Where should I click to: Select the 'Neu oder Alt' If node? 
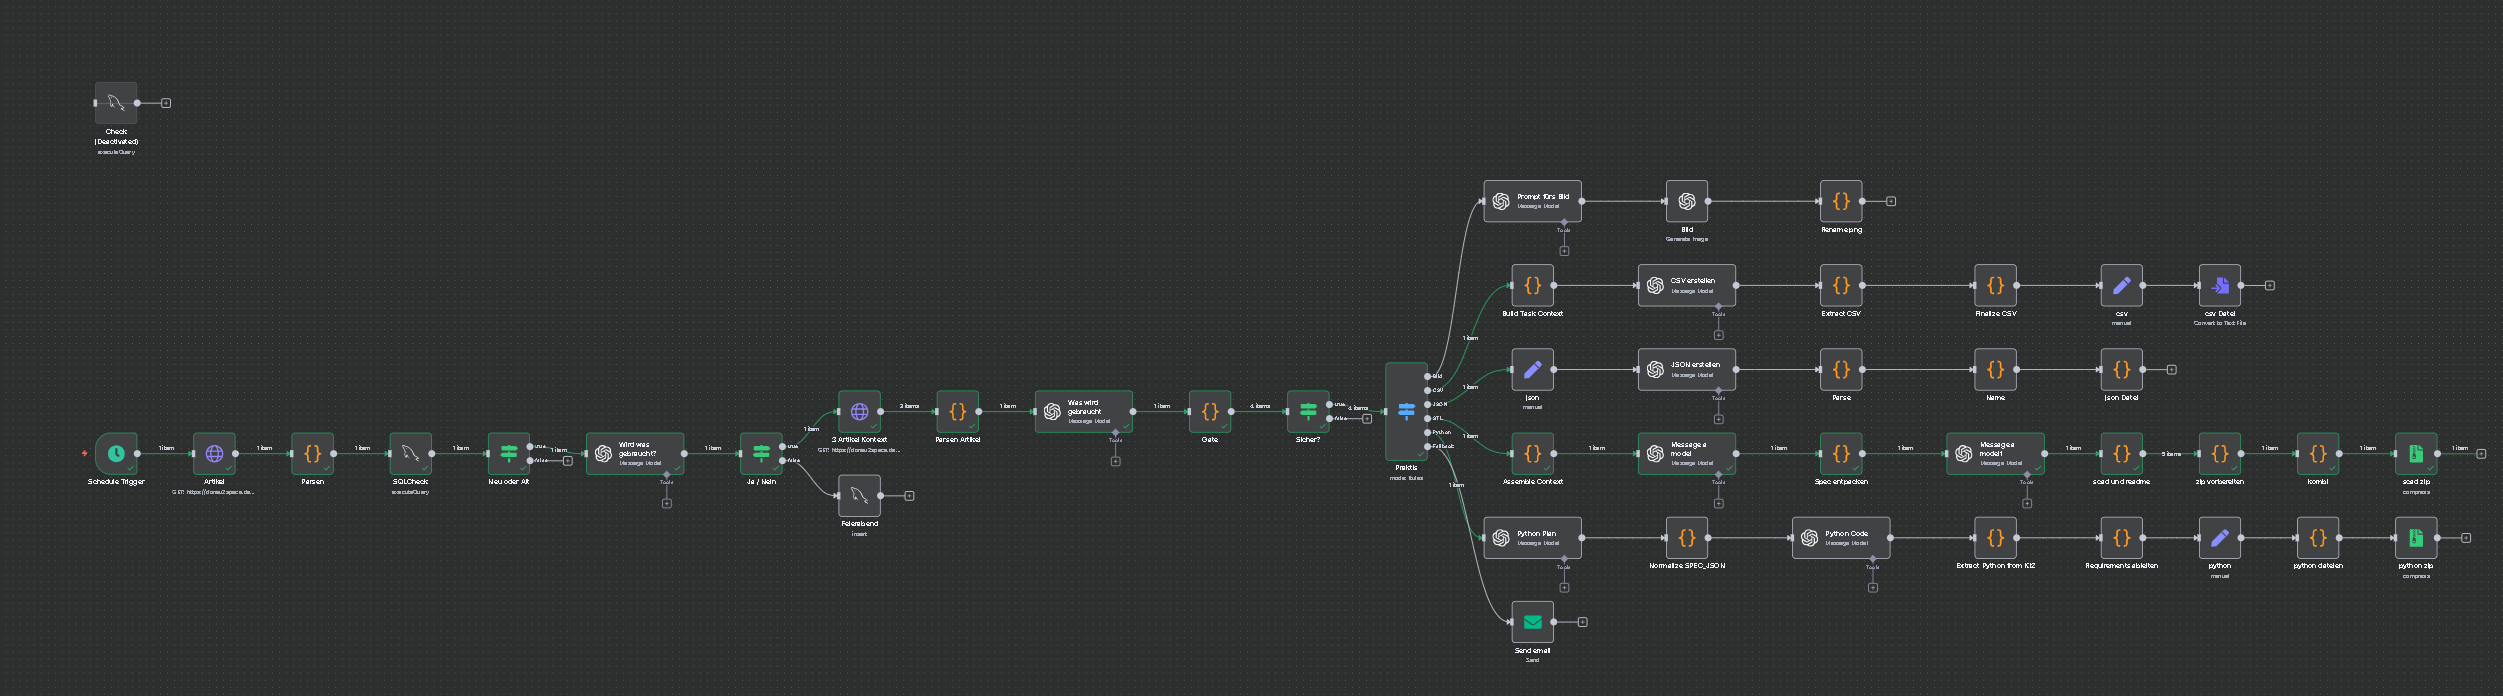[x=508, y=454]
